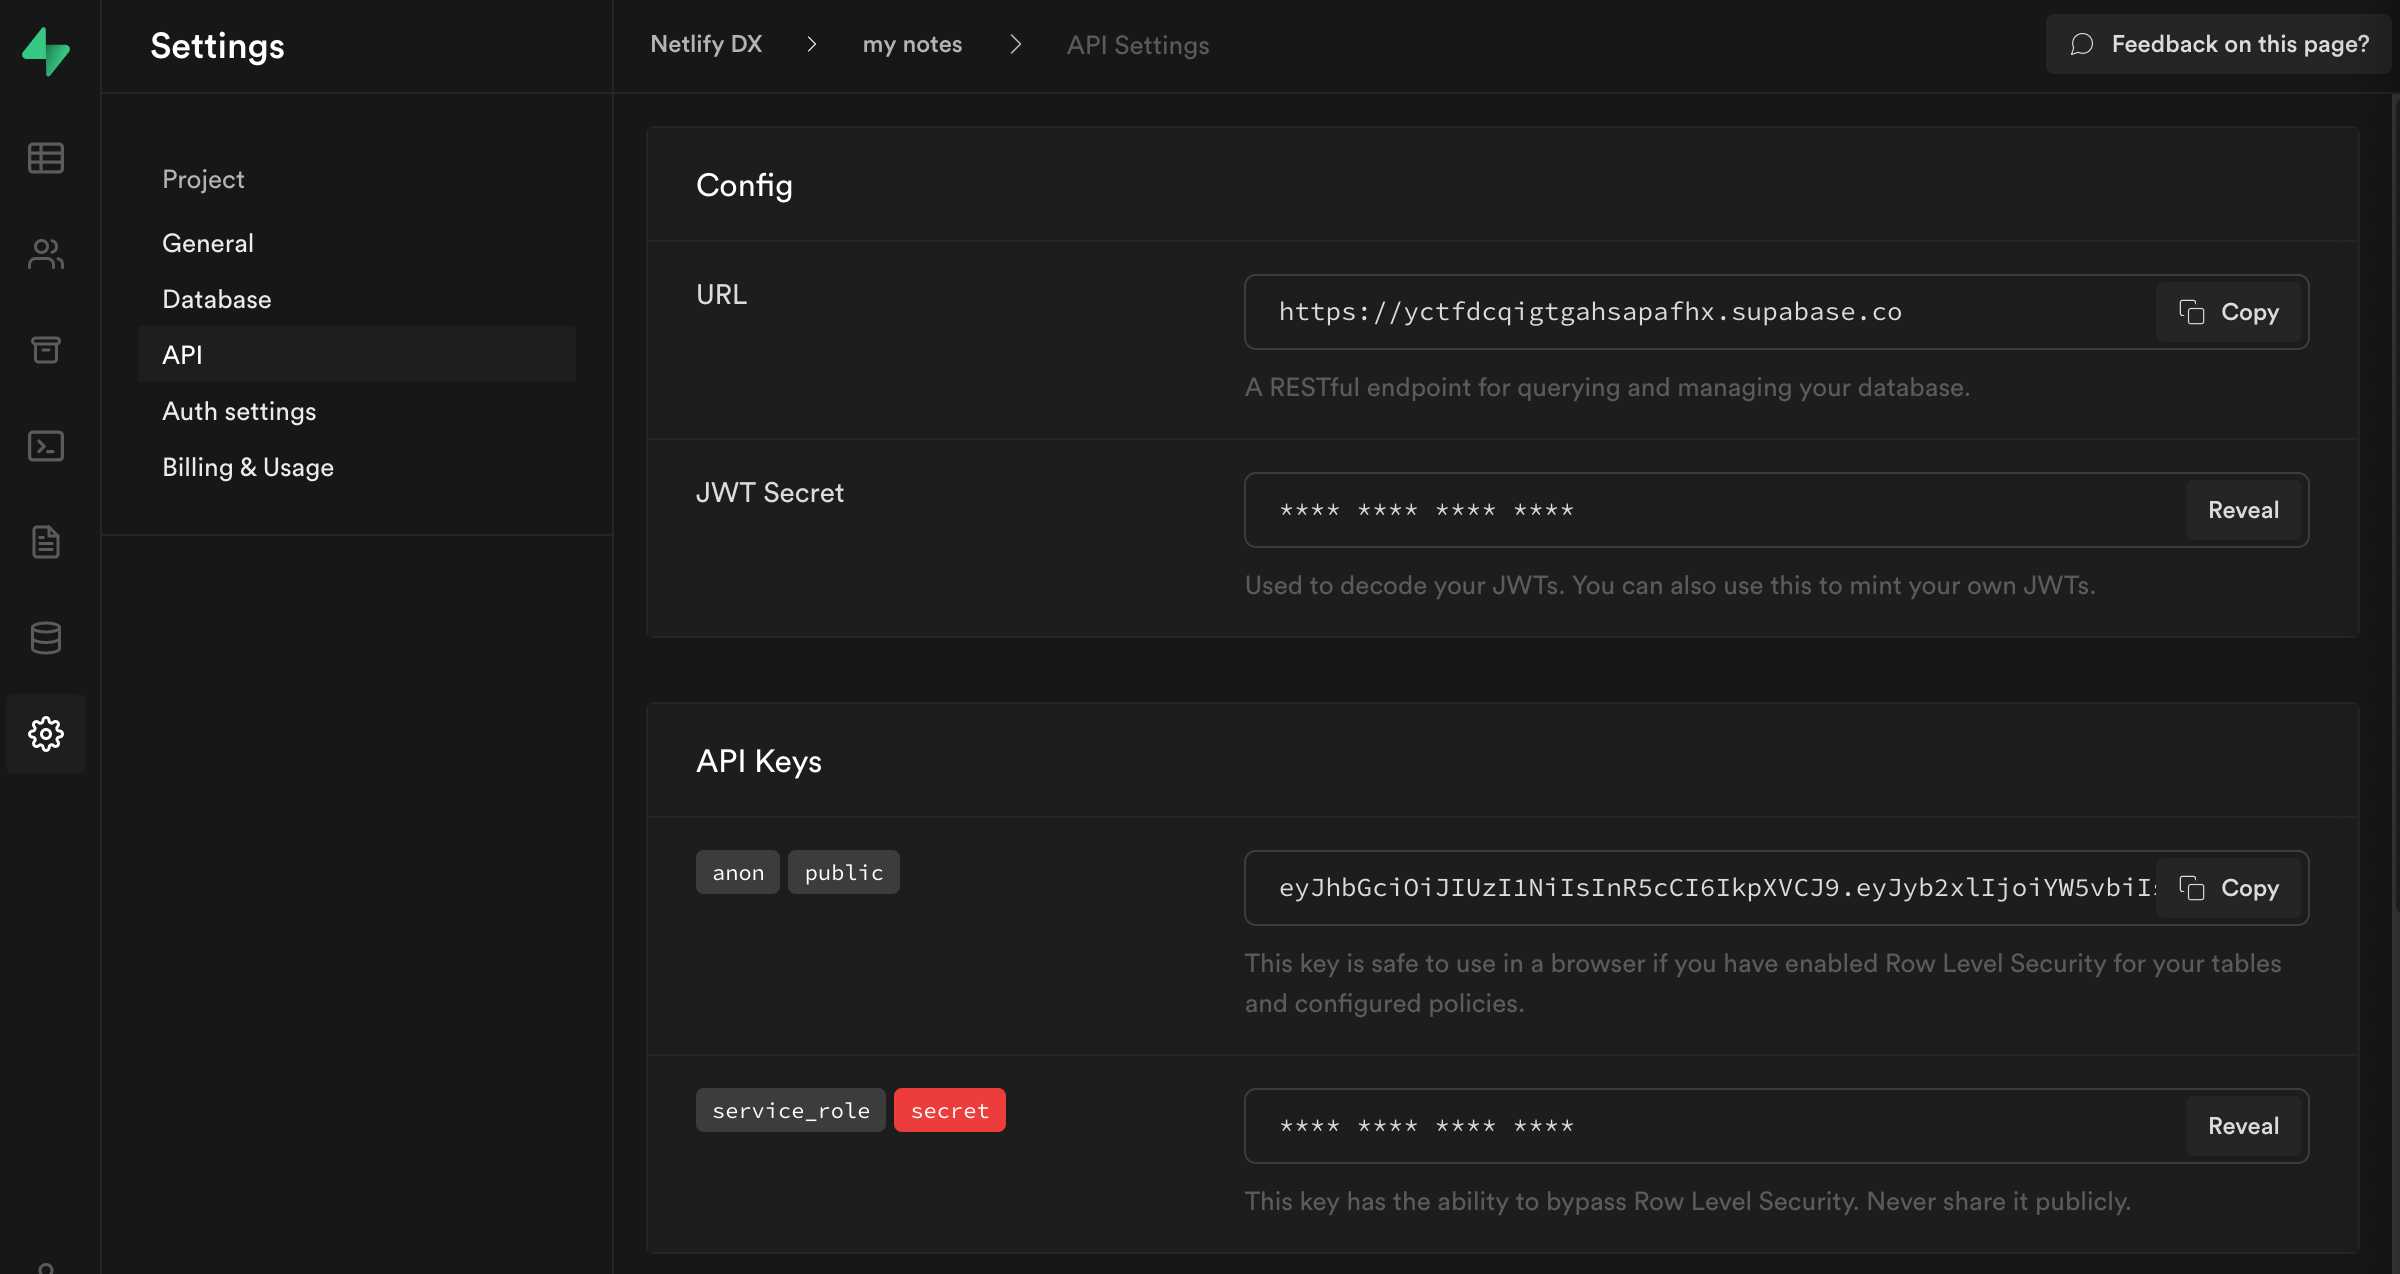Expand the my notes breadcrumb chevron
Viewport: 2400px width, 1274px height.
[x=1013, y=44]
